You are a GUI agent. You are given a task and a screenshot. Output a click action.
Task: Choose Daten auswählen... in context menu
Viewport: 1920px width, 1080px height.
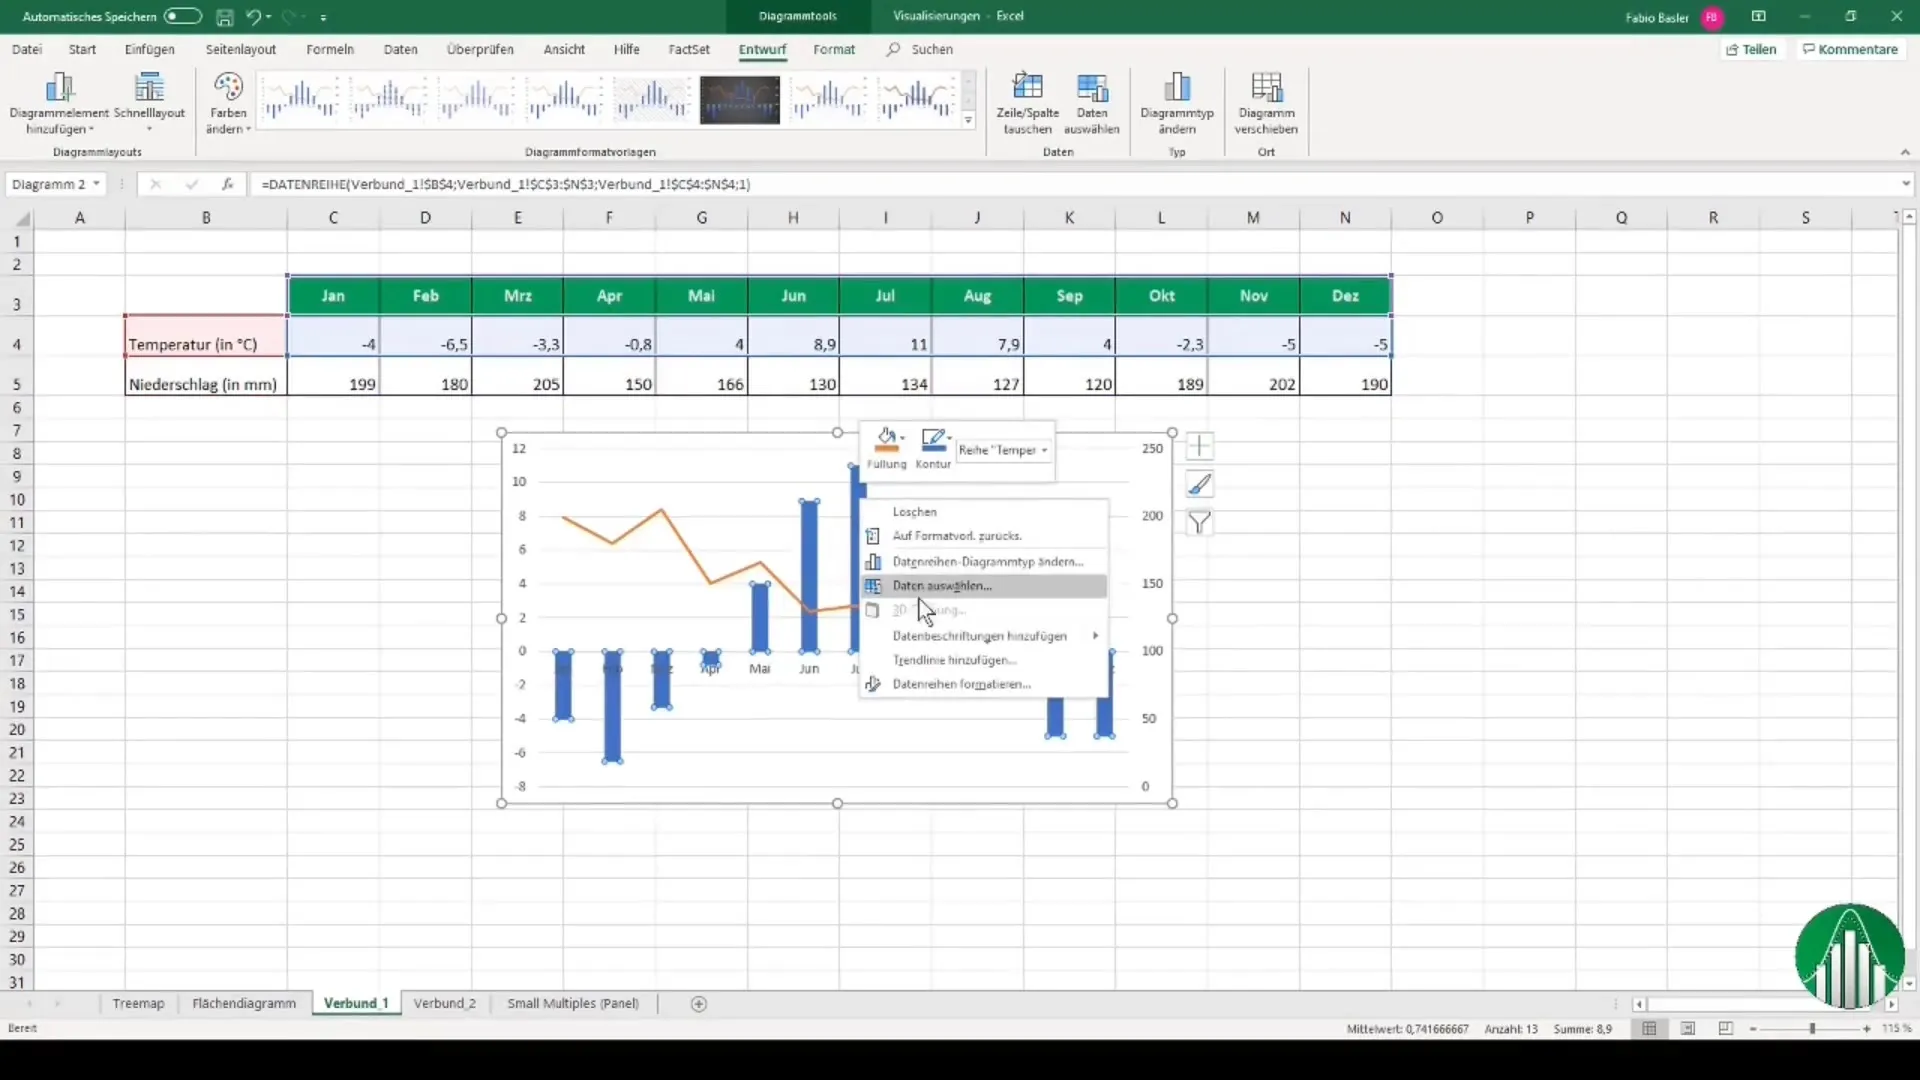click(x=984, y=586)
